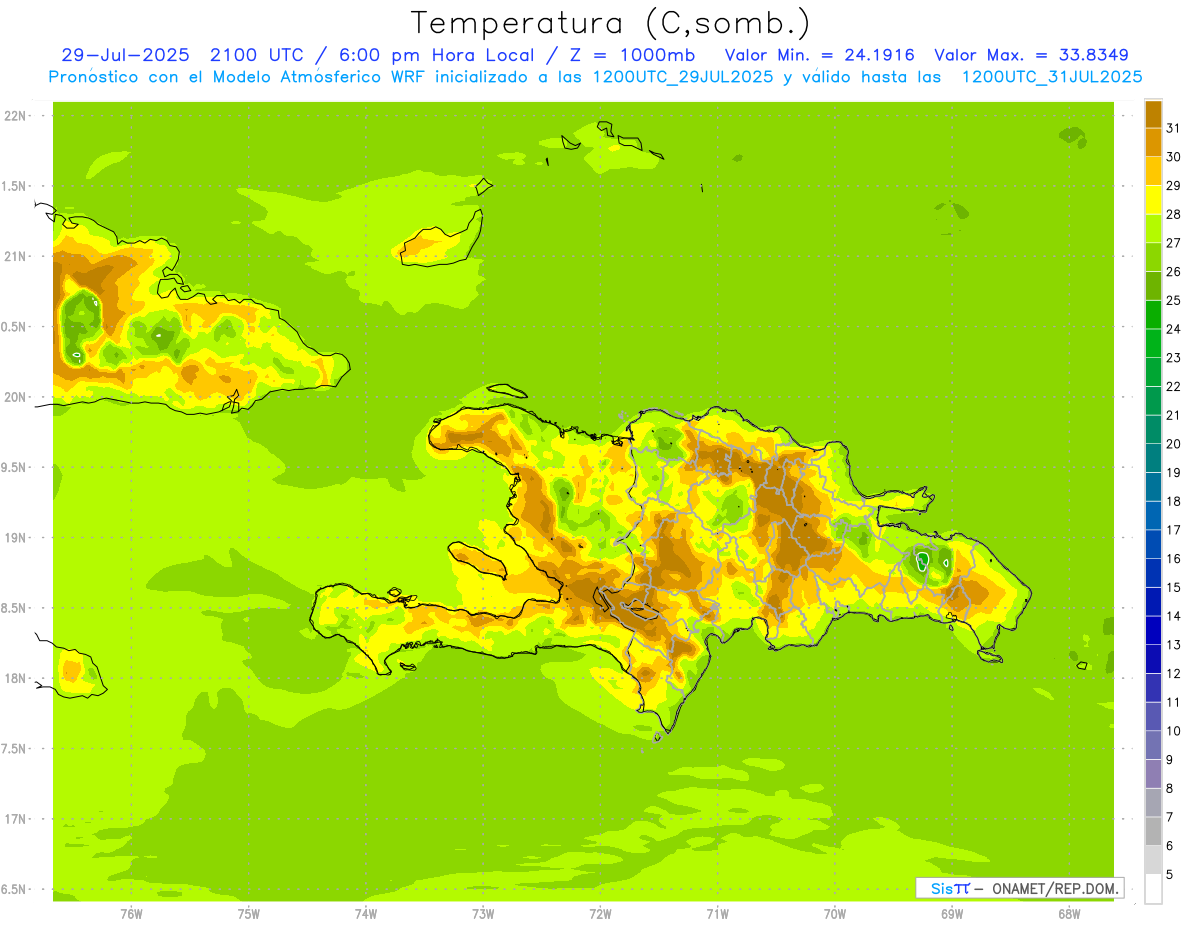
Task: Click the '68W' longitude label
Action: click(1069, 913)
